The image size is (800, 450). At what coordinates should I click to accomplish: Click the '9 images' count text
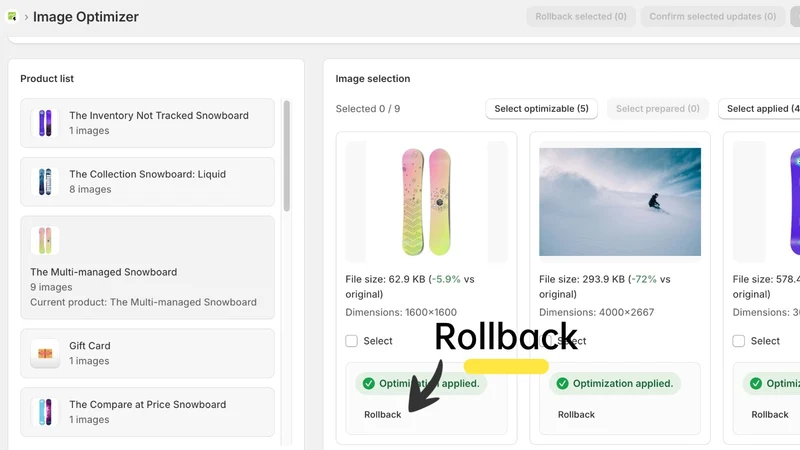pos(51,287)
